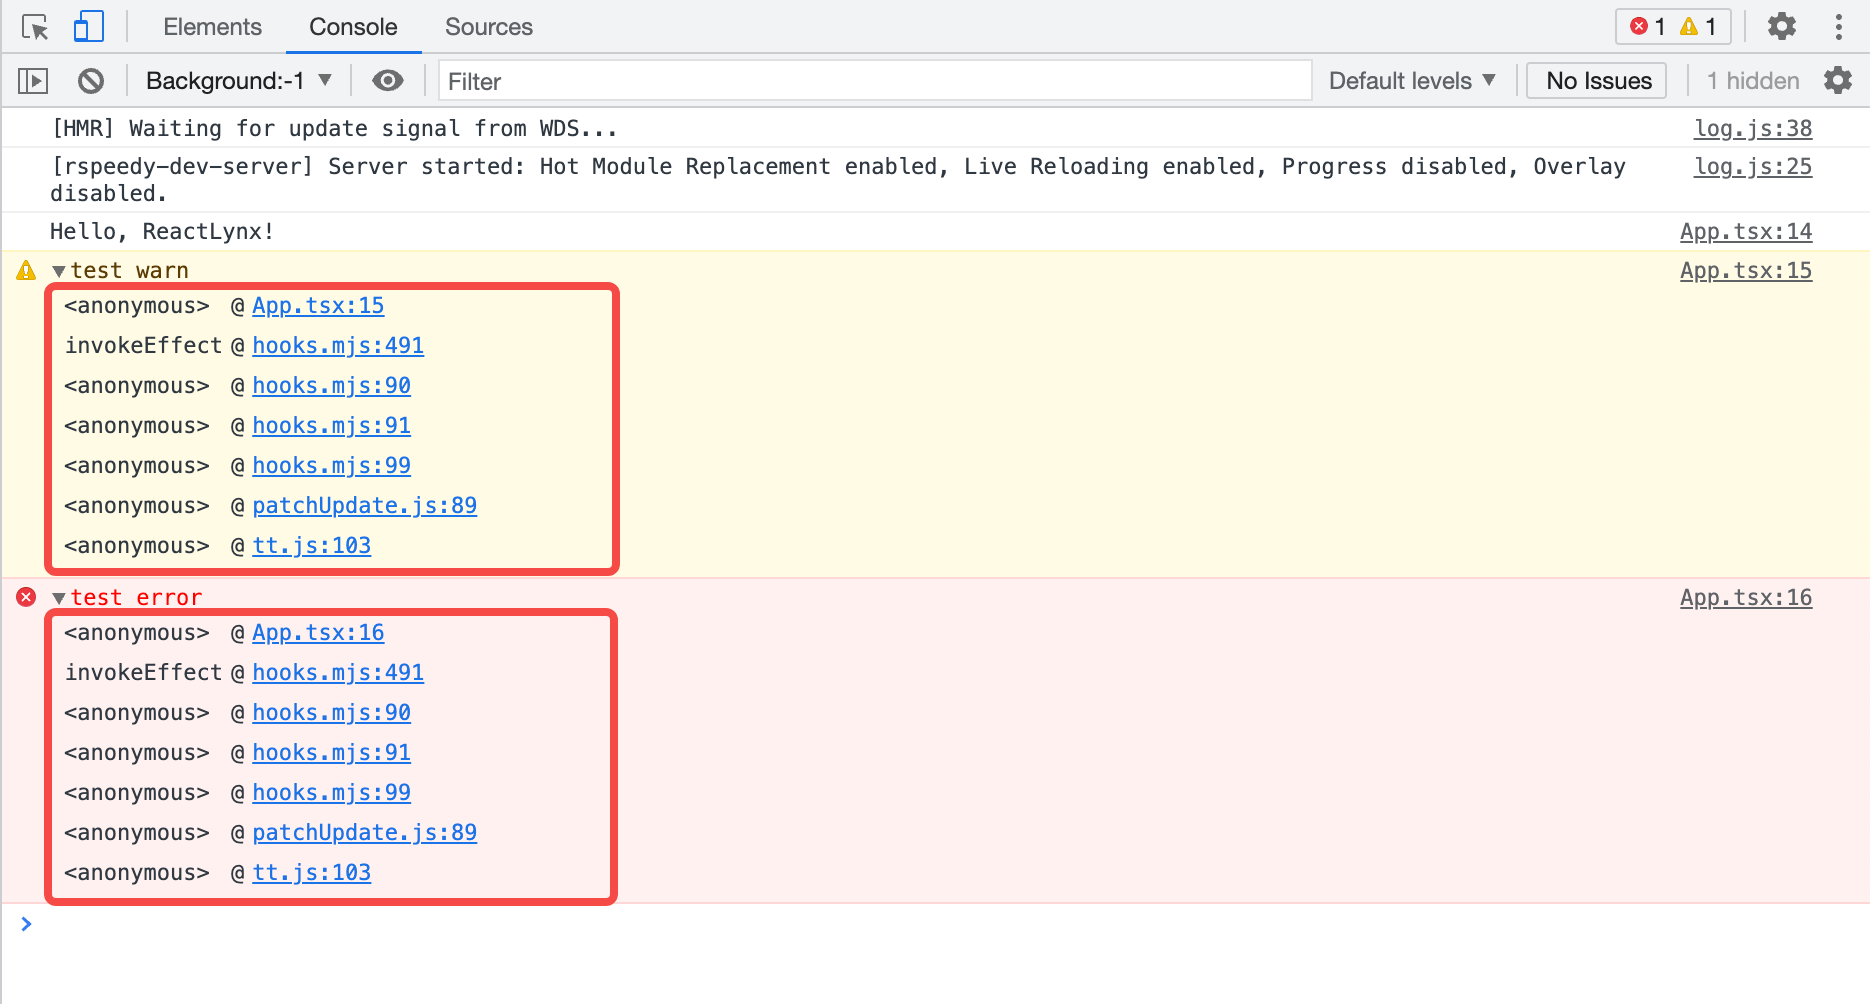This screenshot has height=1004, width=1870.
Task: Open App.tsx:15 link on the right of test warn
Action: pos(1746,270)
